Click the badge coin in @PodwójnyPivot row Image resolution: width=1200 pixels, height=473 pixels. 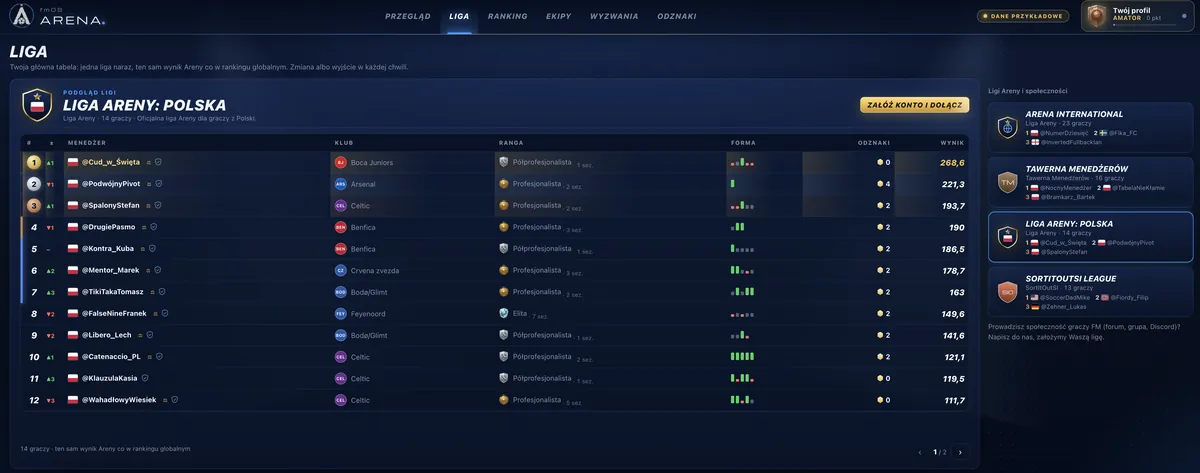(880, 184)
